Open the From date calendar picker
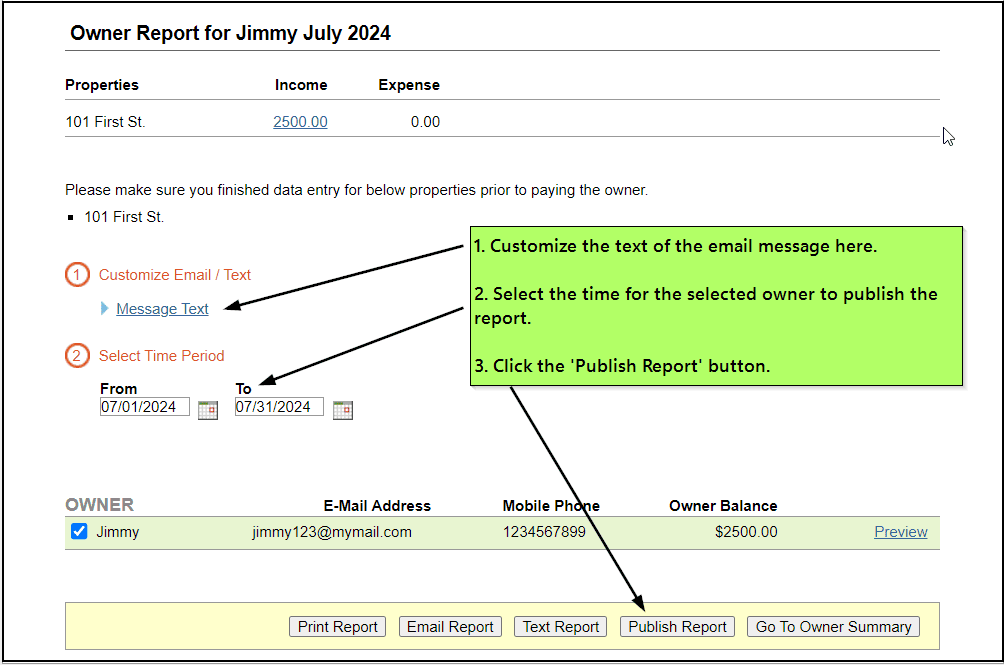This screenshot has height=665, width=1004. pos(208,409)
